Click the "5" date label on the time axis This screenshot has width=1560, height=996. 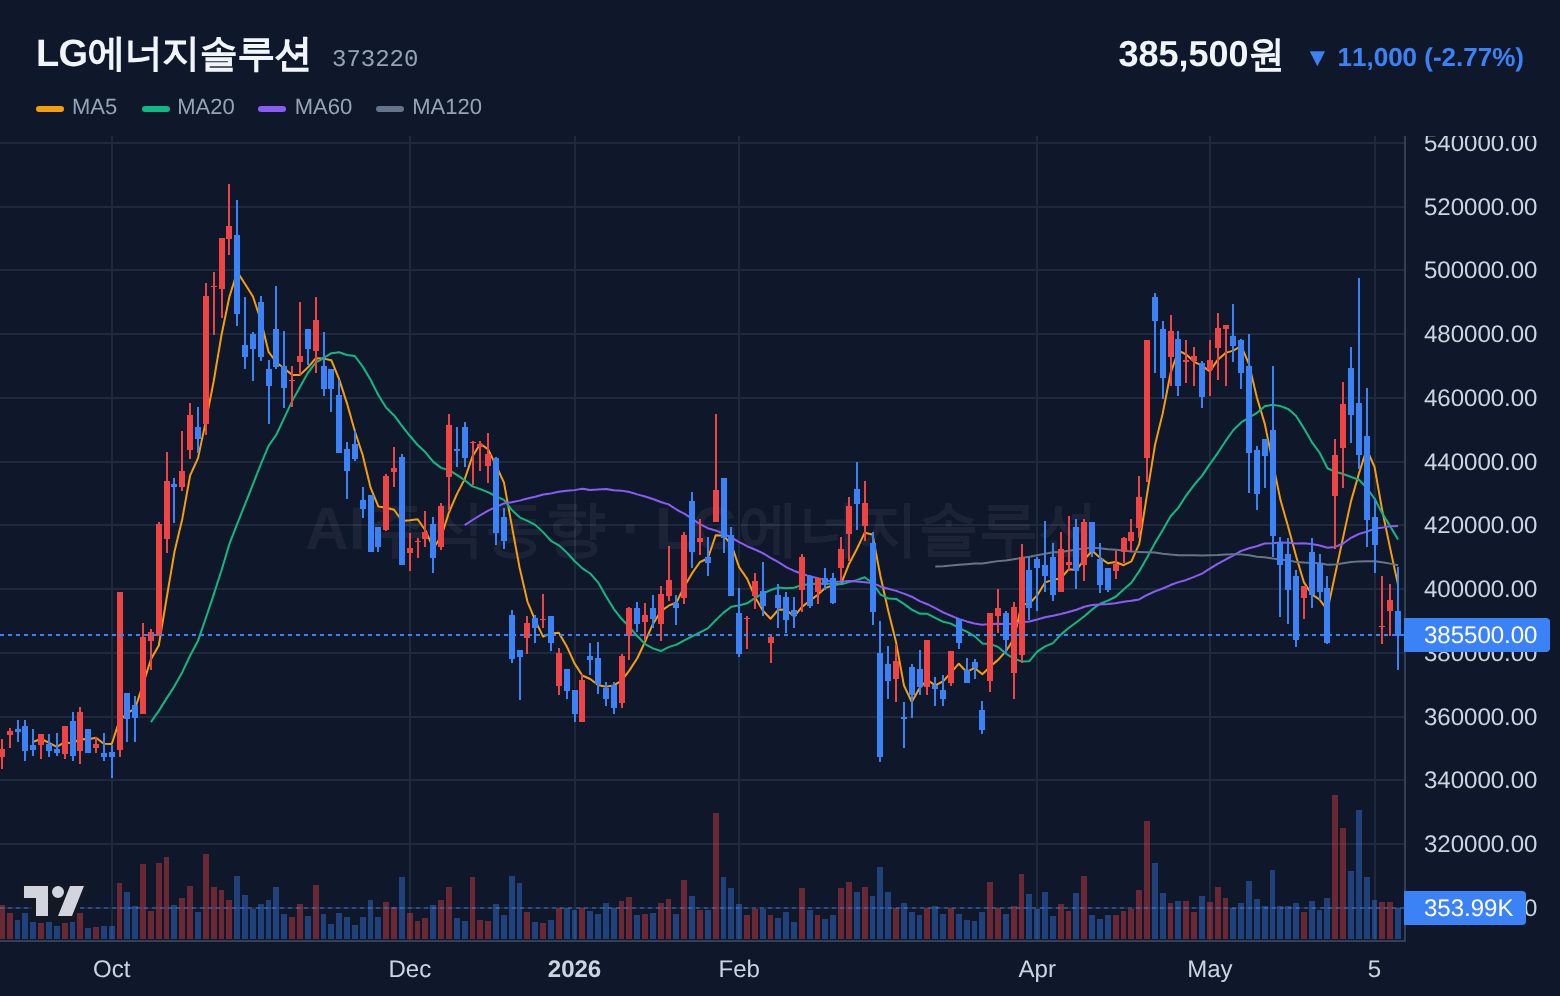(x=1374, y=969)
